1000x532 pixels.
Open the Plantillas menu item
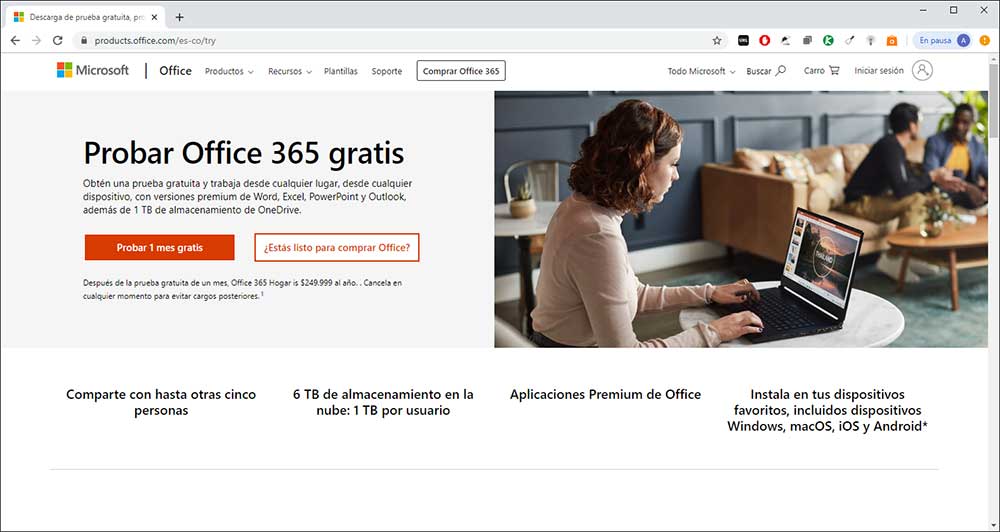341,71
